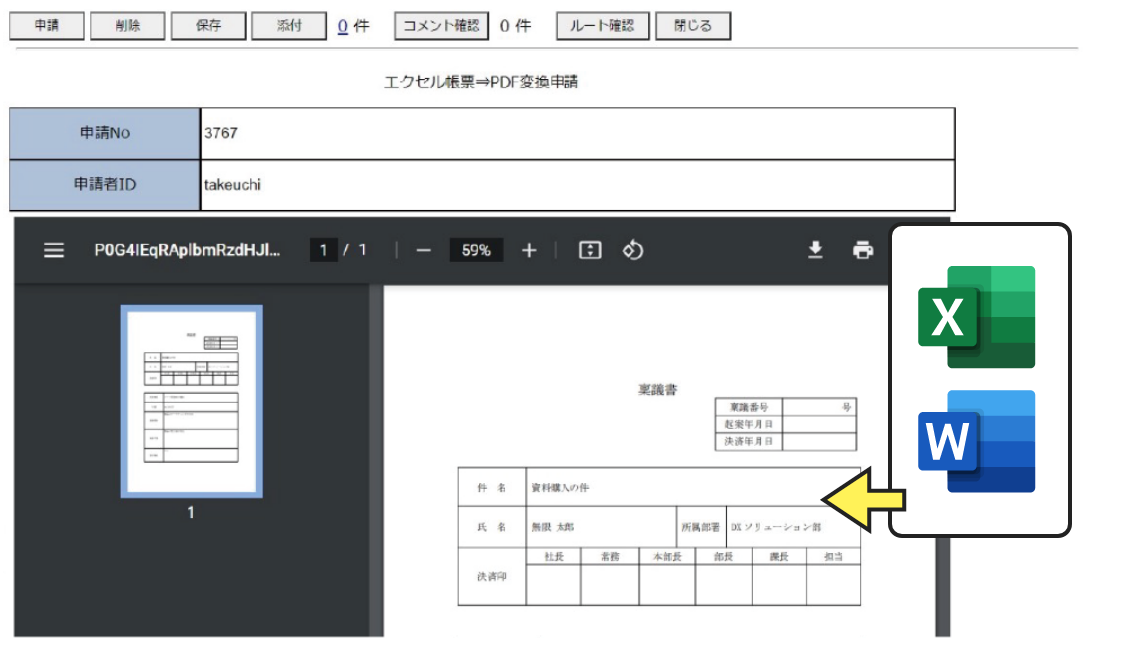Open the attachment count link 0
This screenshot has width=1126, height=658.
click(343, 27)
